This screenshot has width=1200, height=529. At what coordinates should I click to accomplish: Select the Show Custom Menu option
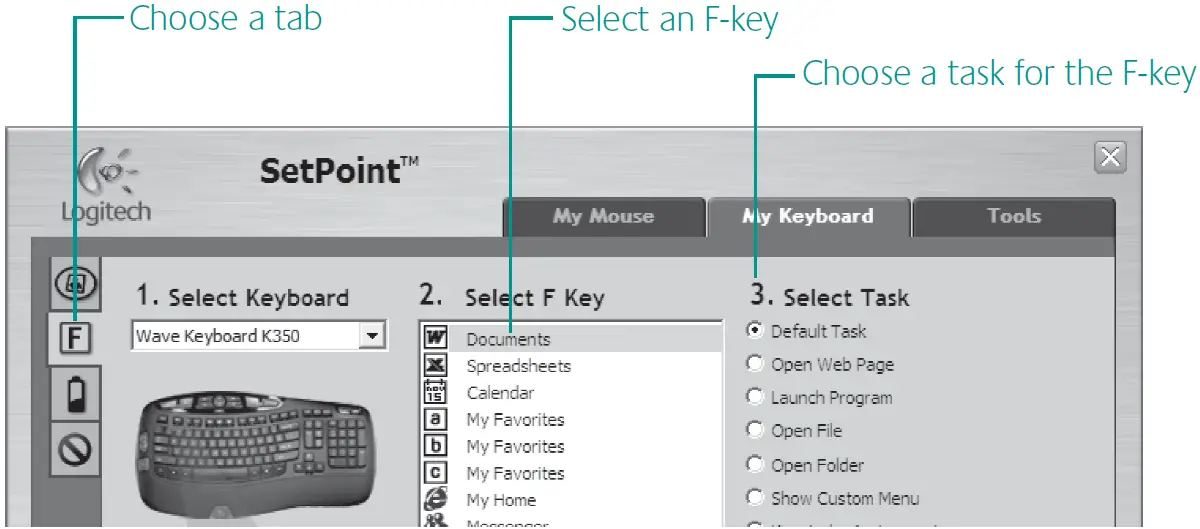755,498
